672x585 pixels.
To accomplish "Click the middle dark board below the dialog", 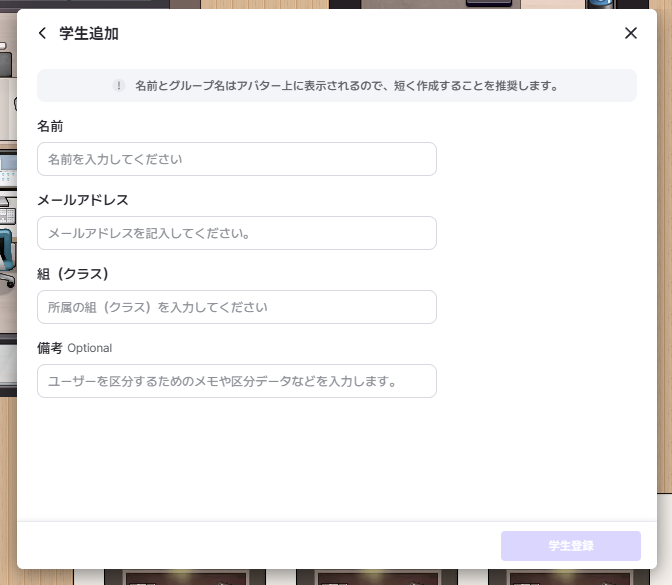I will [x=376, y=577].
